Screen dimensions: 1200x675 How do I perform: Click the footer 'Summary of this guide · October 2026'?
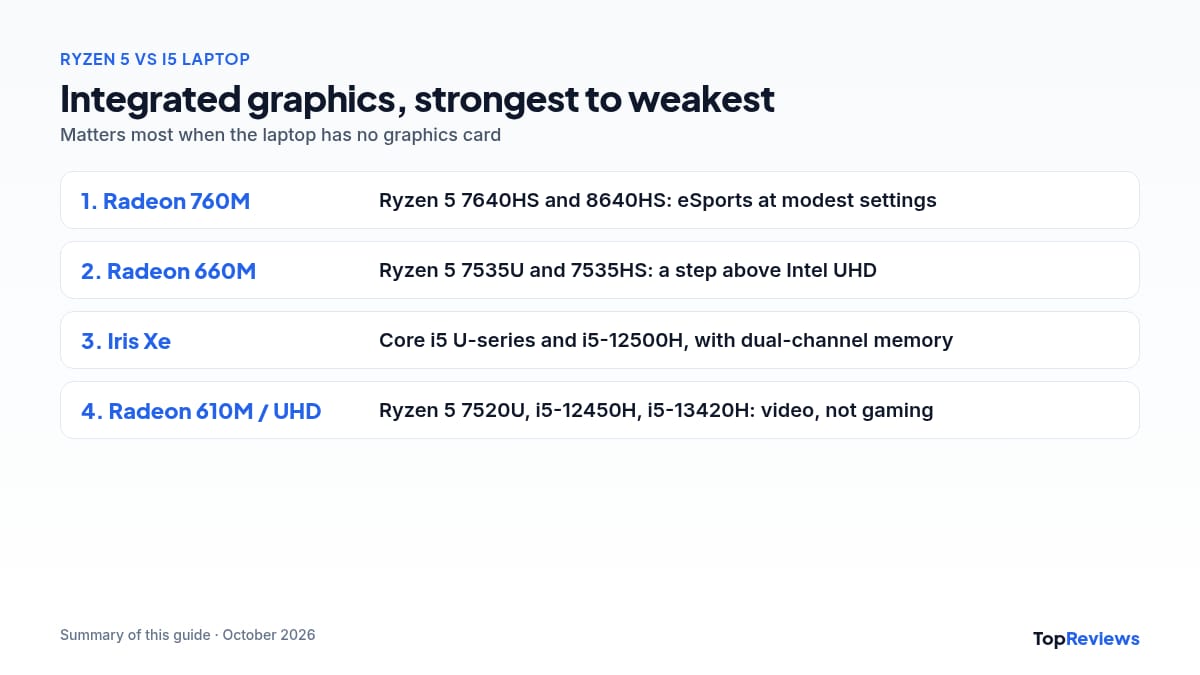(x=188, y=635)
